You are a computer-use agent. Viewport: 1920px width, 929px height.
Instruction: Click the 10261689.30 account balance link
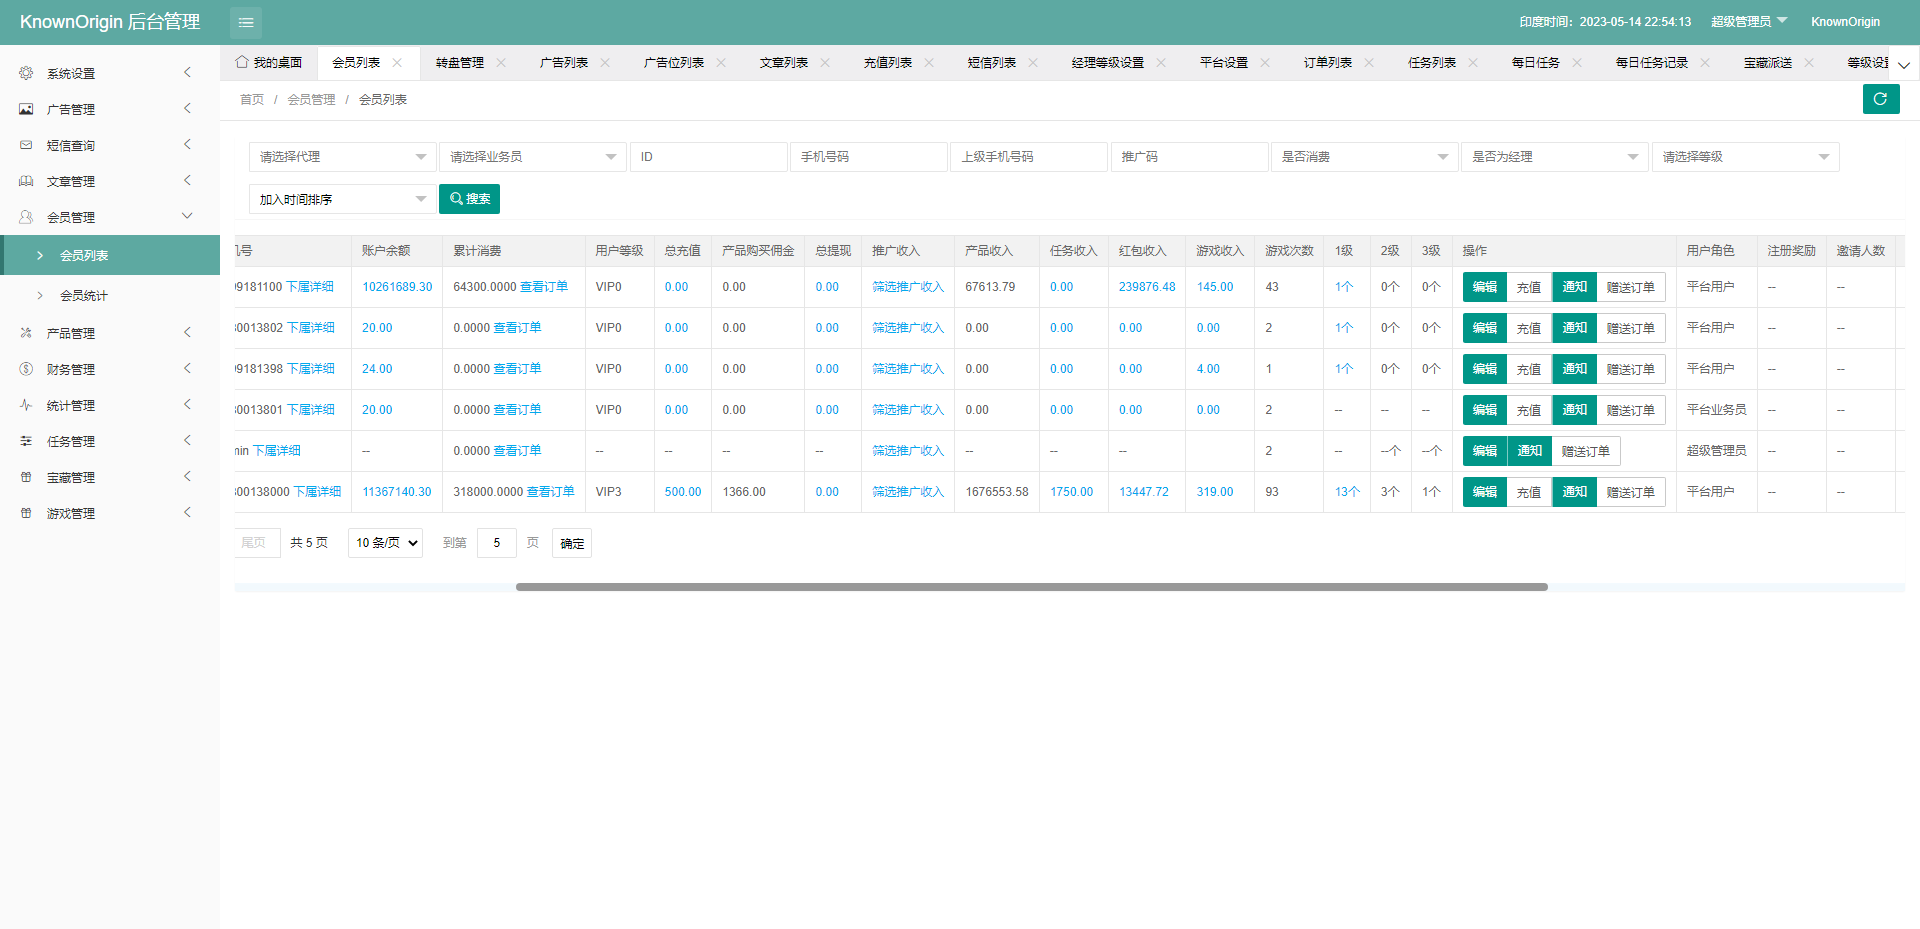pos(397,287)
